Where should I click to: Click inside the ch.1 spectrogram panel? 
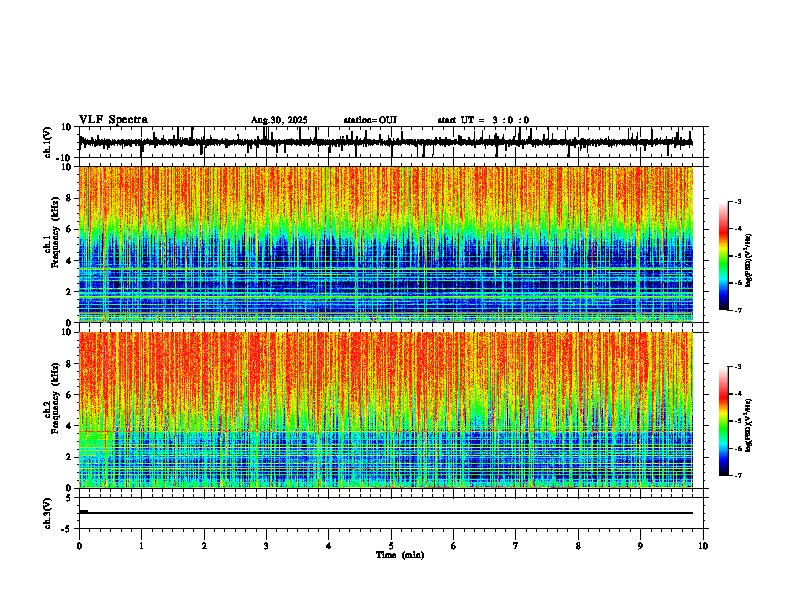point(386,244)
